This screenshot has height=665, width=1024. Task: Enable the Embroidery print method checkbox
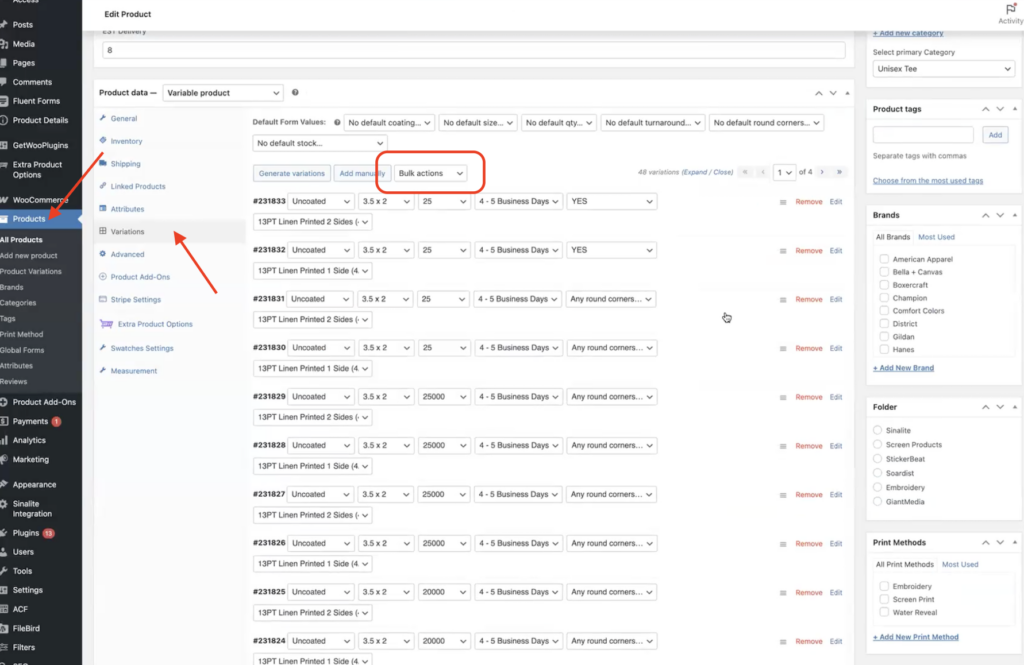(x=884, y=586)
